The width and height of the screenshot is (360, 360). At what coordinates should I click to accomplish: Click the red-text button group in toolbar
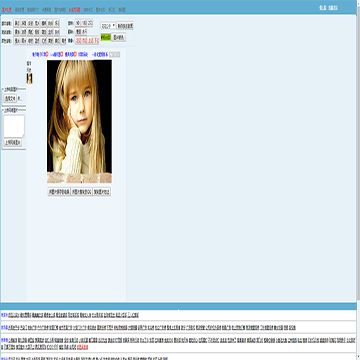point(87,40)
